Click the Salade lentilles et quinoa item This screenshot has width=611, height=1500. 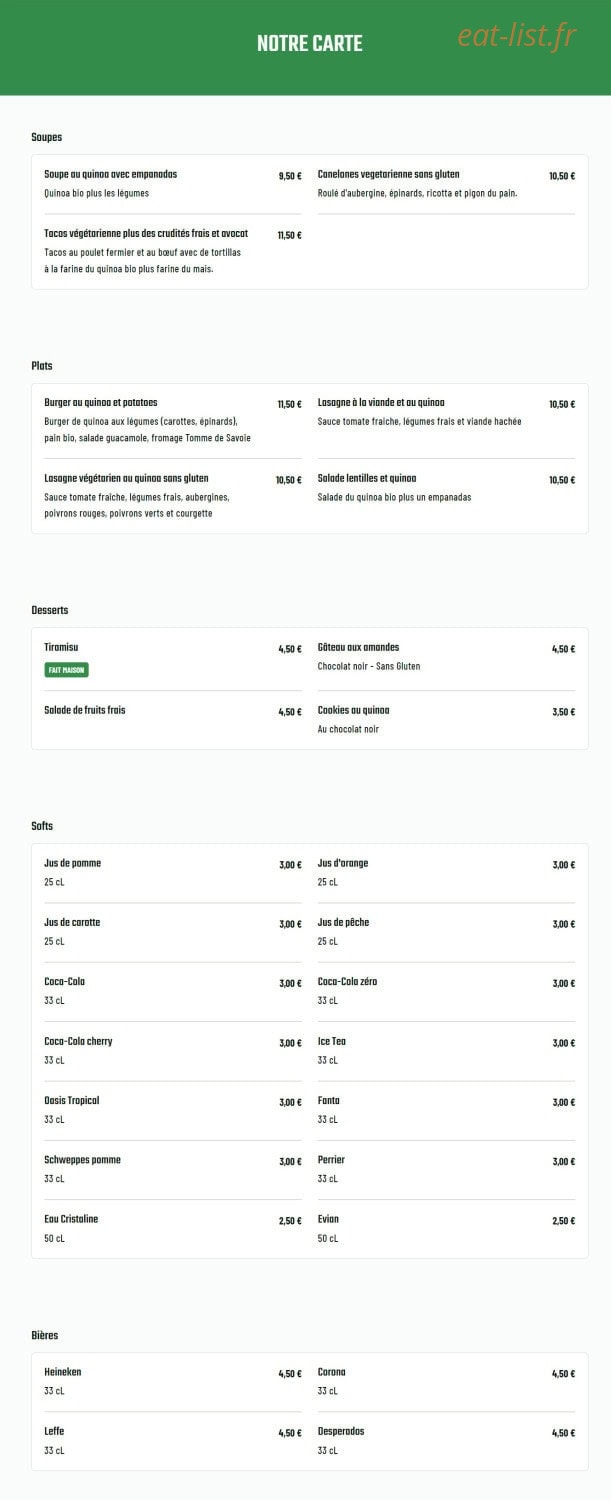pyautogui.click(x=446, y=488)
